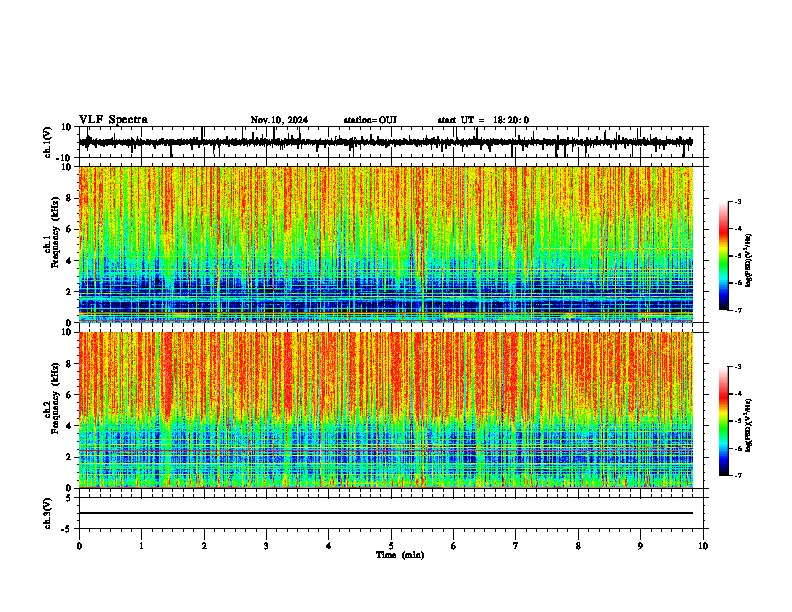The width and height of the screenshot is (792, 612).
Task: Click the 8 kHz tick label on ch.1 spectrogram
Action: point(69,198)
